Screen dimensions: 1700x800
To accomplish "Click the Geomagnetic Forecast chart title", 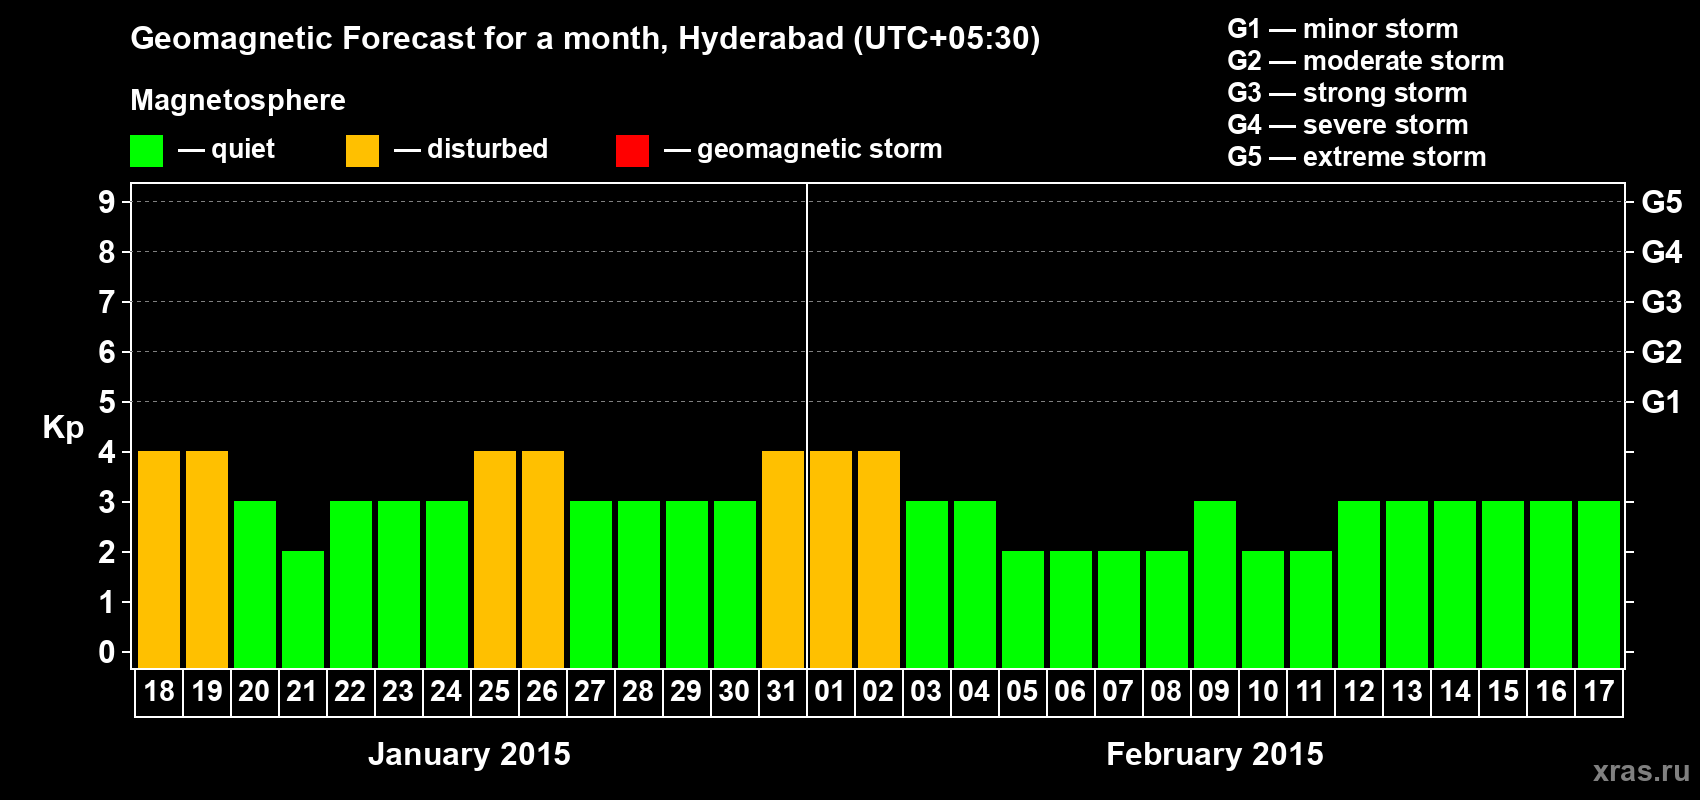I will click(585, 39).
